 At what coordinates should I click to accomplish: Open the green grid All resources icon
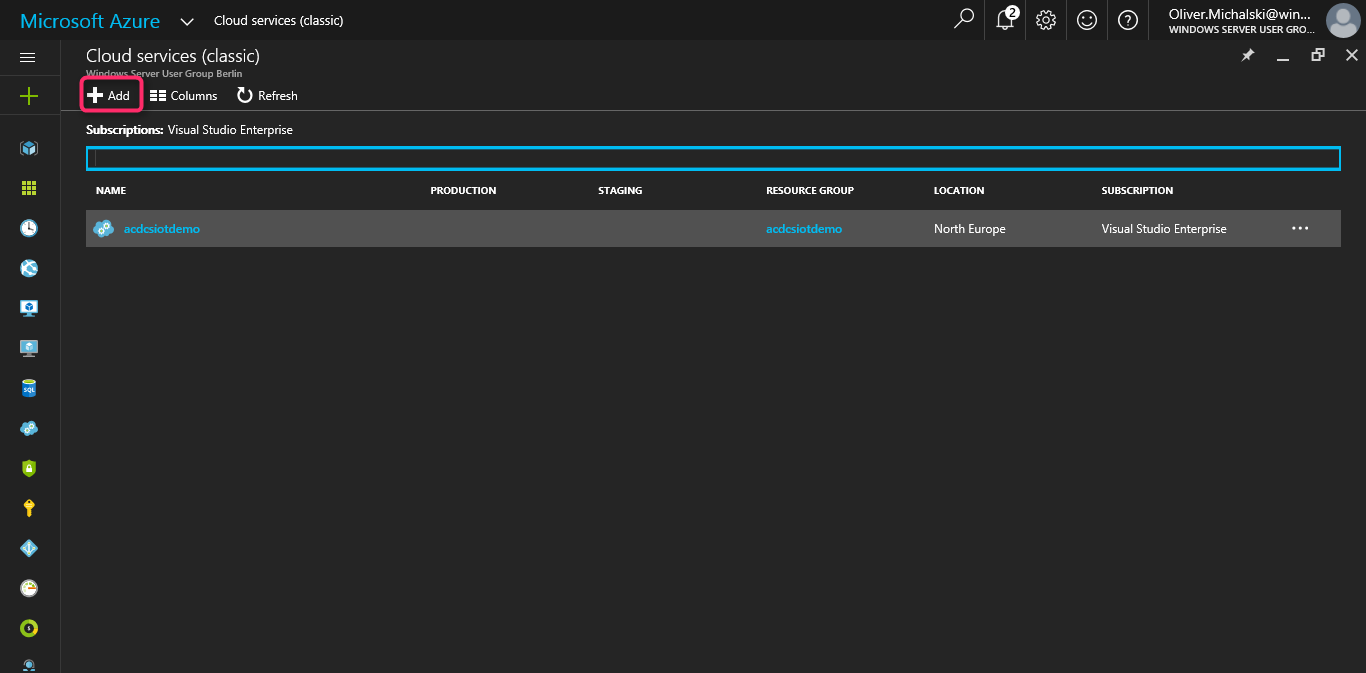(29, 188)
